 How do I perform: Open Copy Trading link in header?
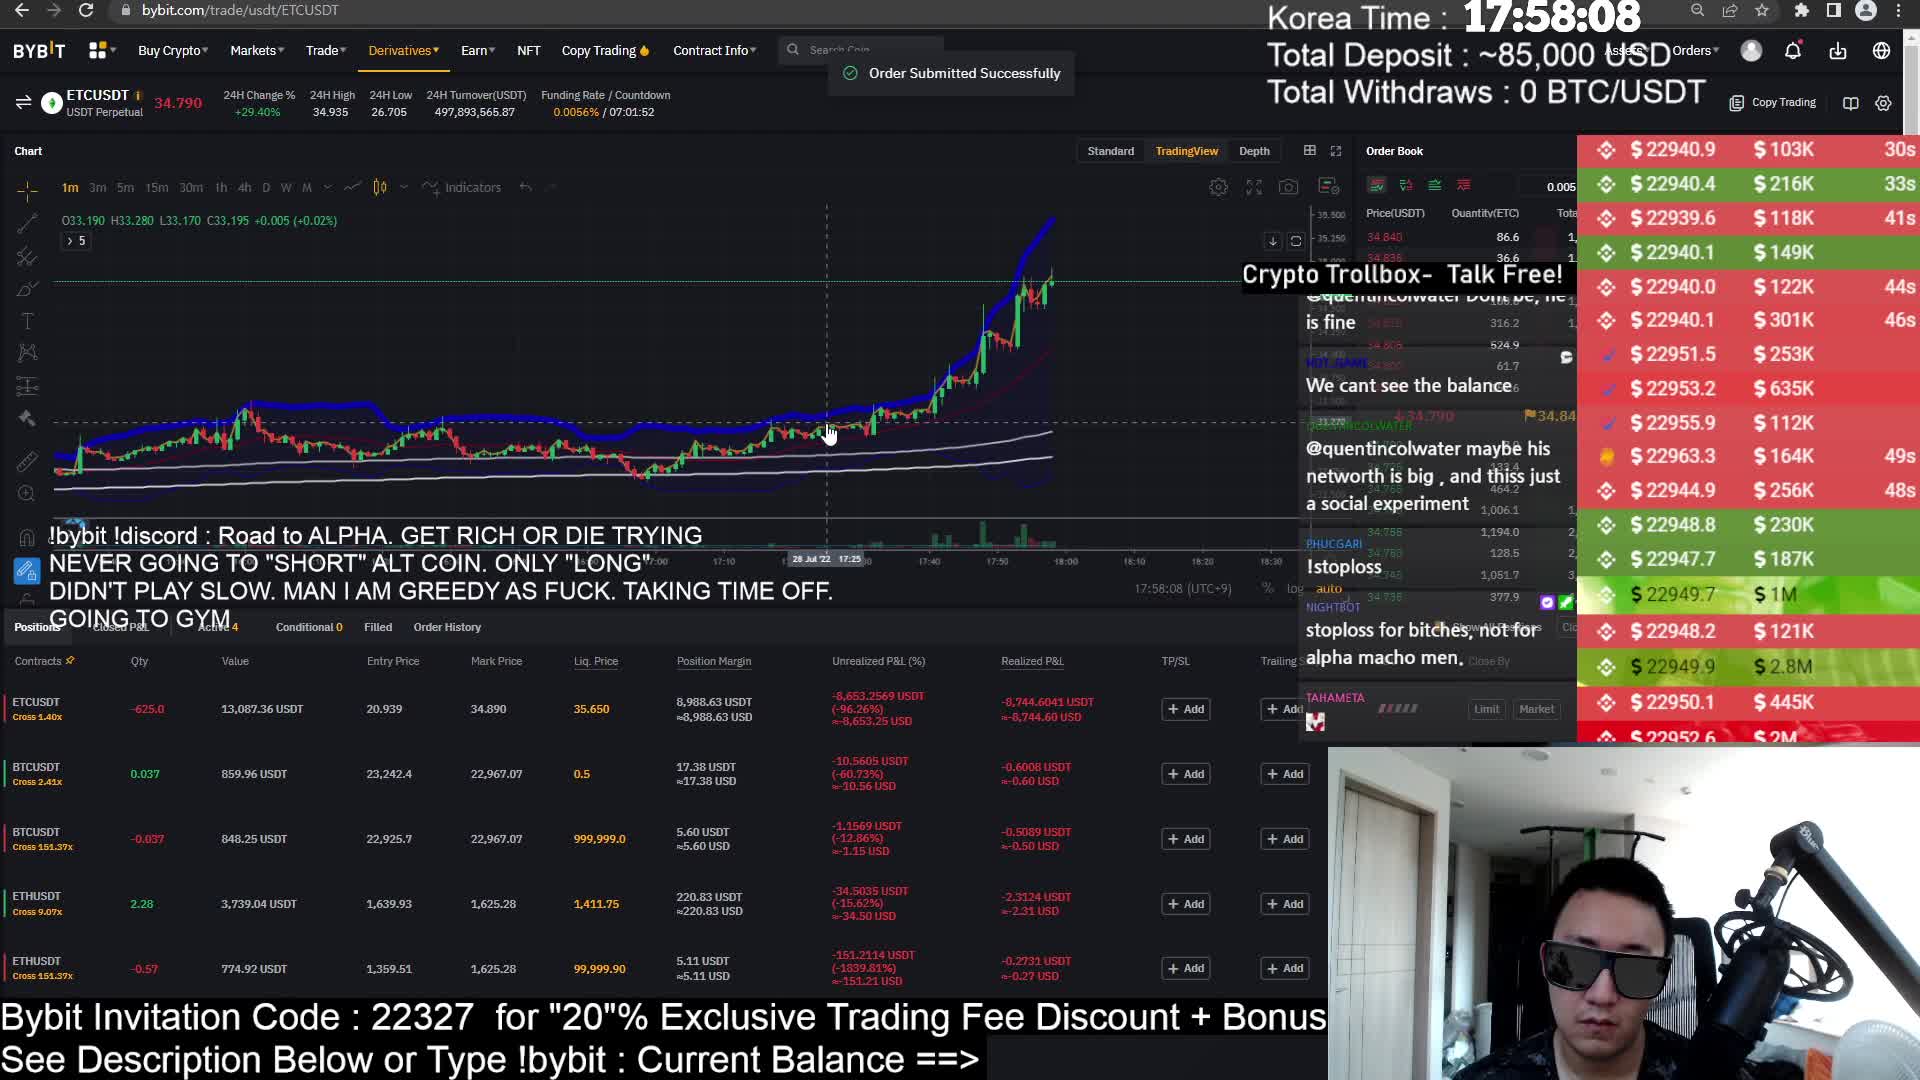(605, 50)
